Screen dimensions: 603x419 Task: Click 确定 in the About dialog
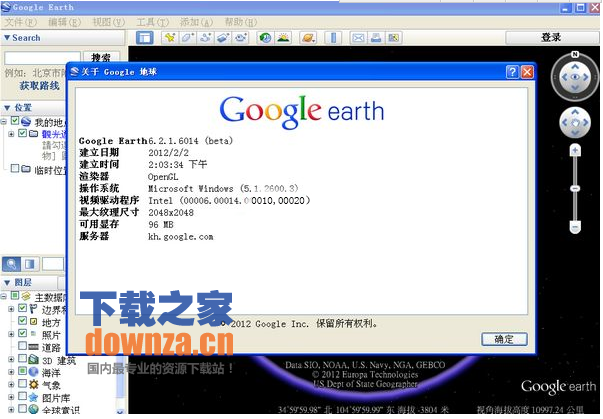coord(504,339)
